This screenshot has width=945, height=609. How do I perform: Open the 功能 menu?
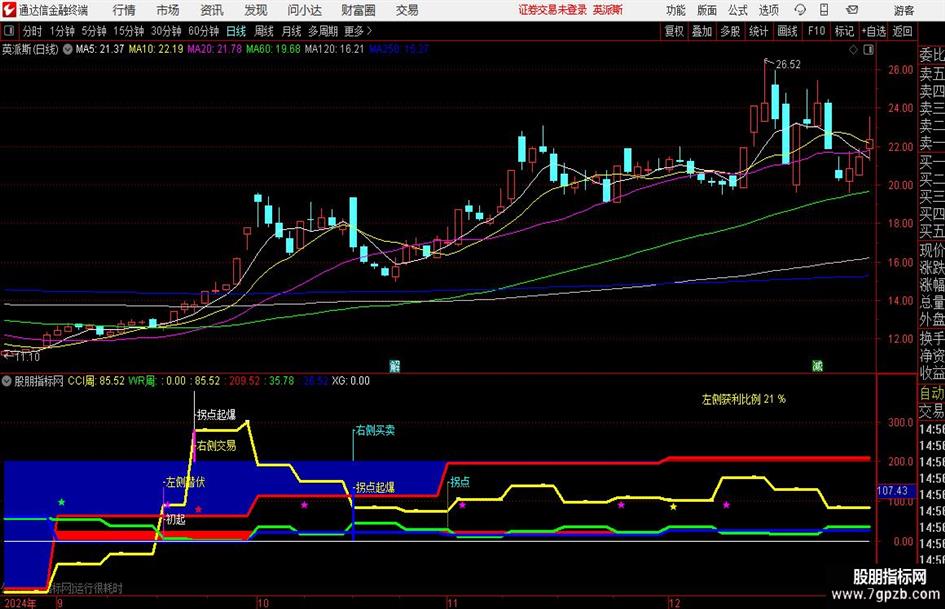pos(676,10)
